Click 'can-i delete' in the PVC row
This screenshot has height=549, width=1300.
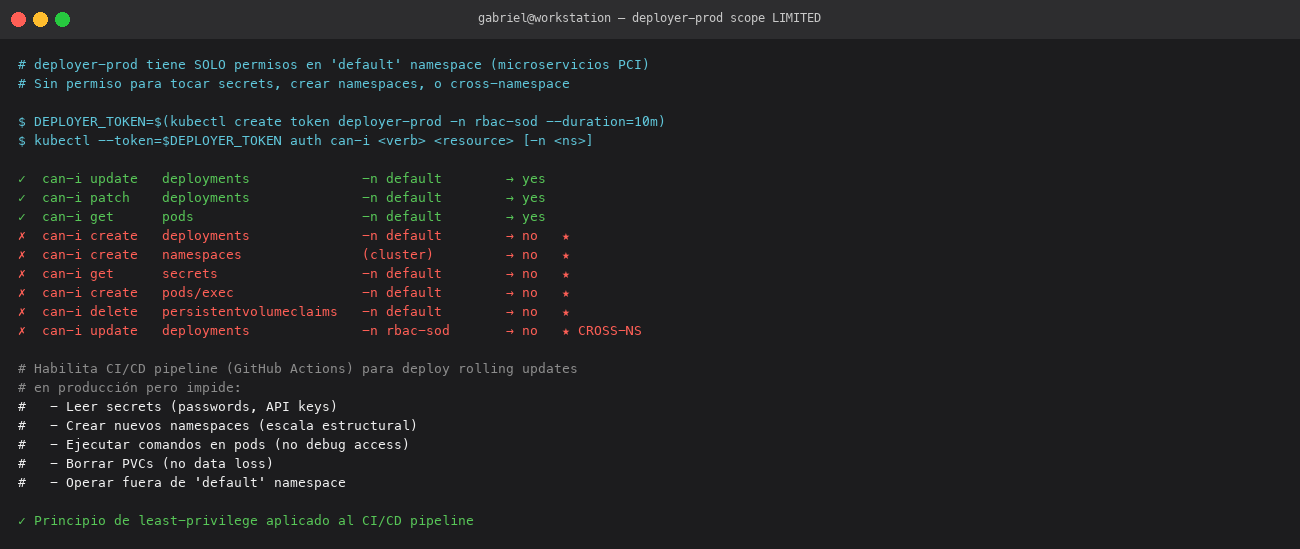(x=90, y=312)
